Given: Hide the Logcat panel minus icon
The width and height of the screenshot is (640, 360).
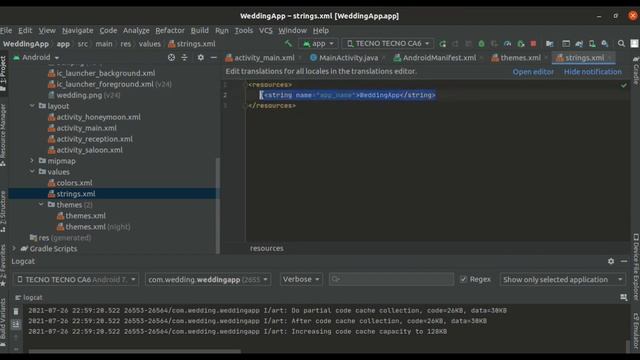Looking at the screenshot, I should coord(624,261).
